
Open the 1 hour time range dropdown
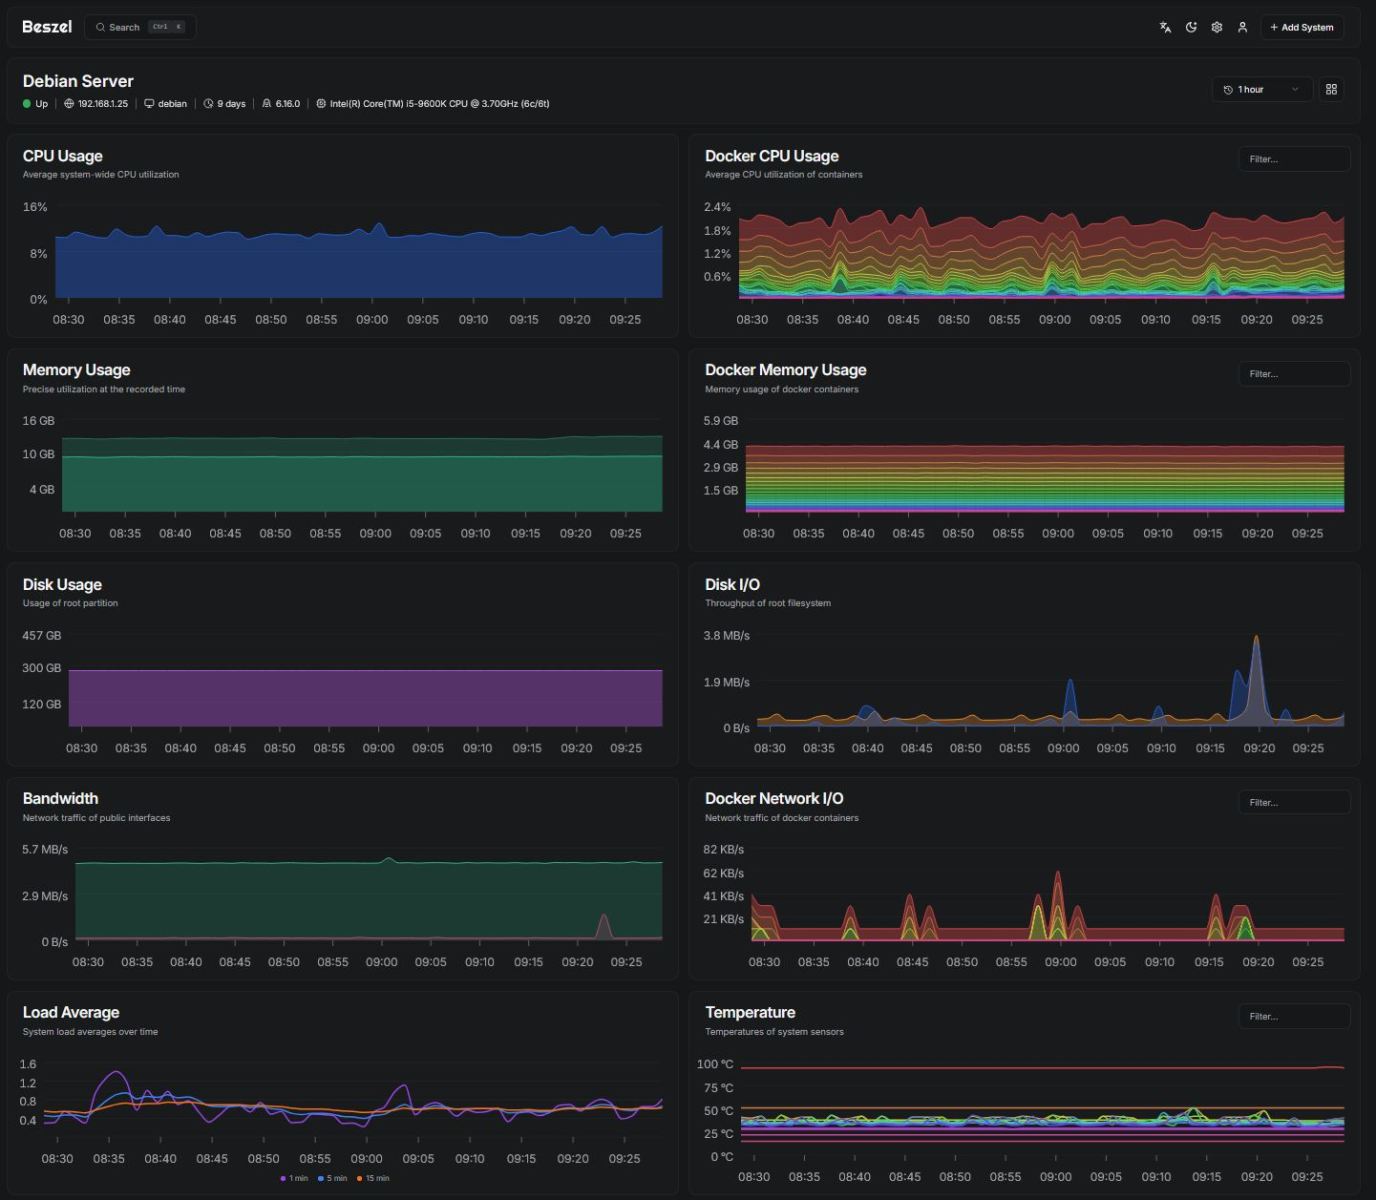click(x=1262, y=89)
